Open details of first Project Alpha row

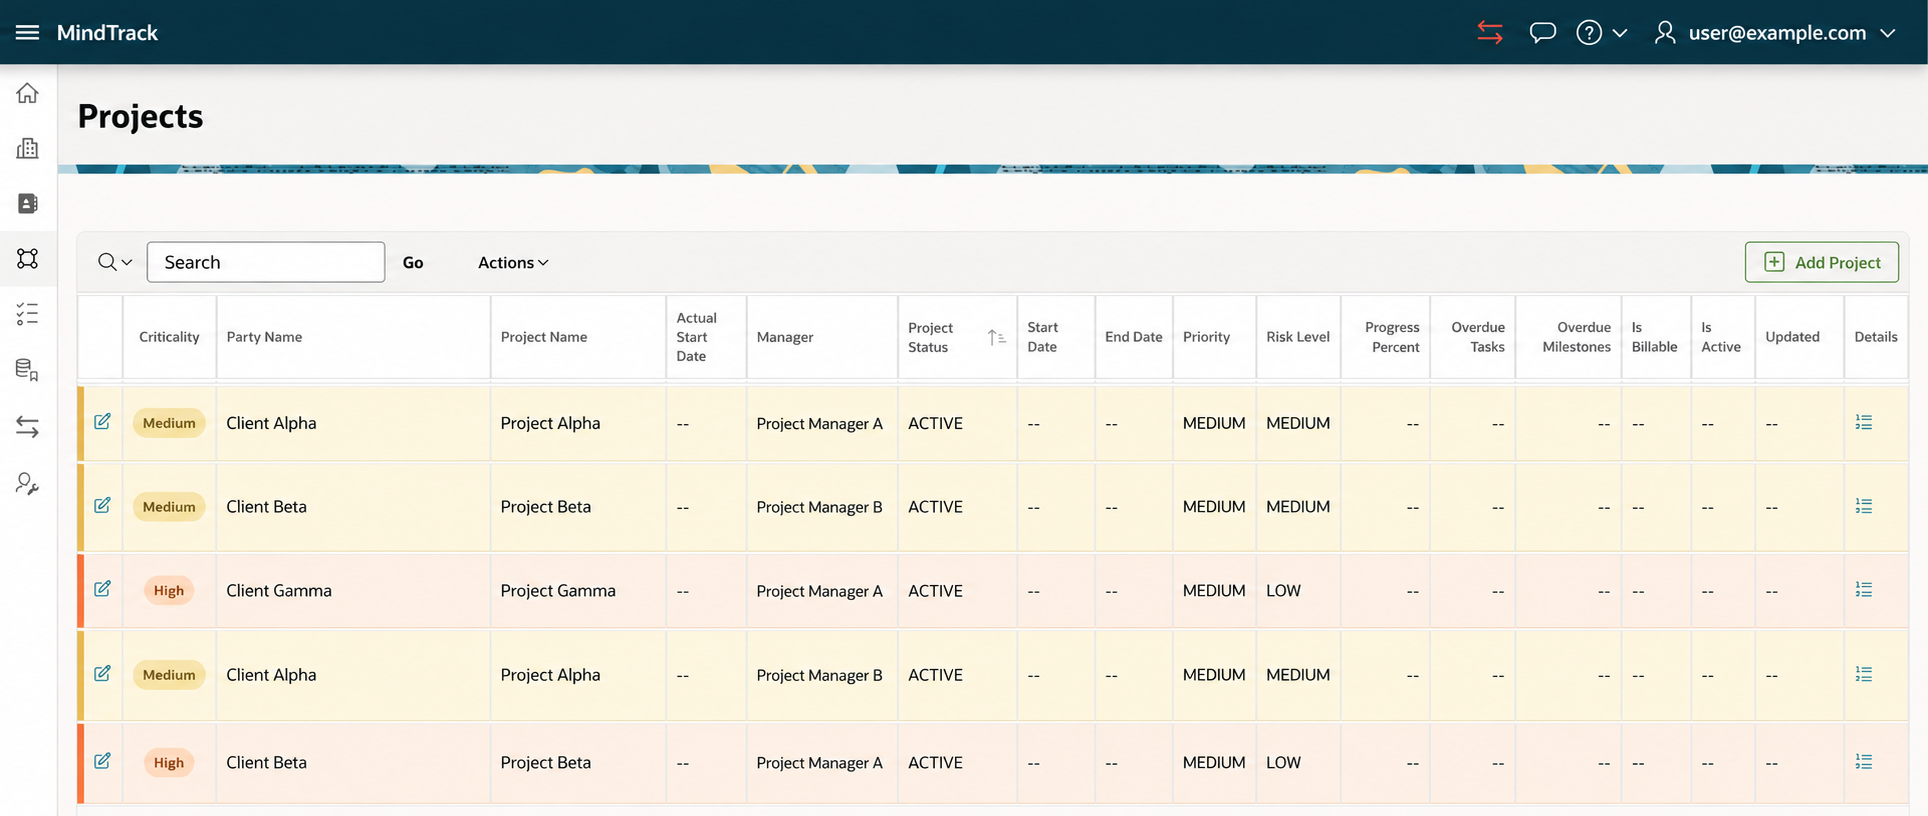coord(1864,422)
